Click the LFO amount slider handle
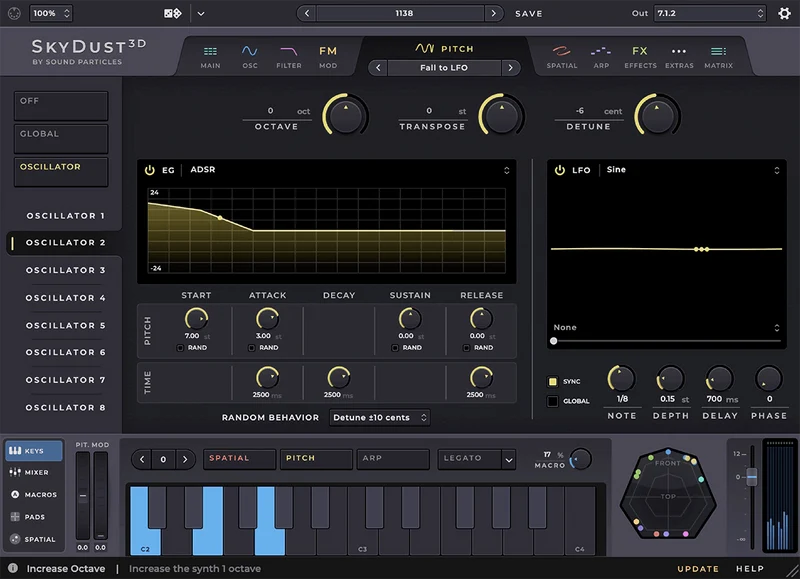This screenshot has width=800, height=579. pyautogui.click(x=554, y=341)
